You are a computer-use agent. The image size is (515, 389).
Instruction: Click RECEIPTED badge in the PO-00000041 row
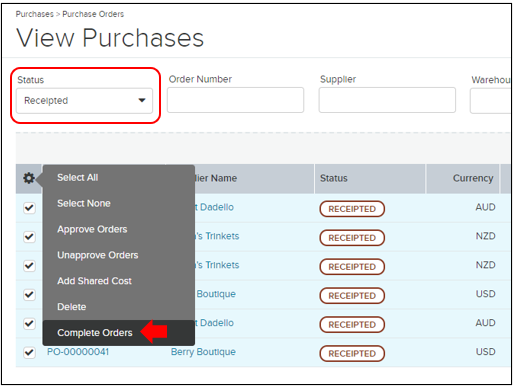coord(352,354)
